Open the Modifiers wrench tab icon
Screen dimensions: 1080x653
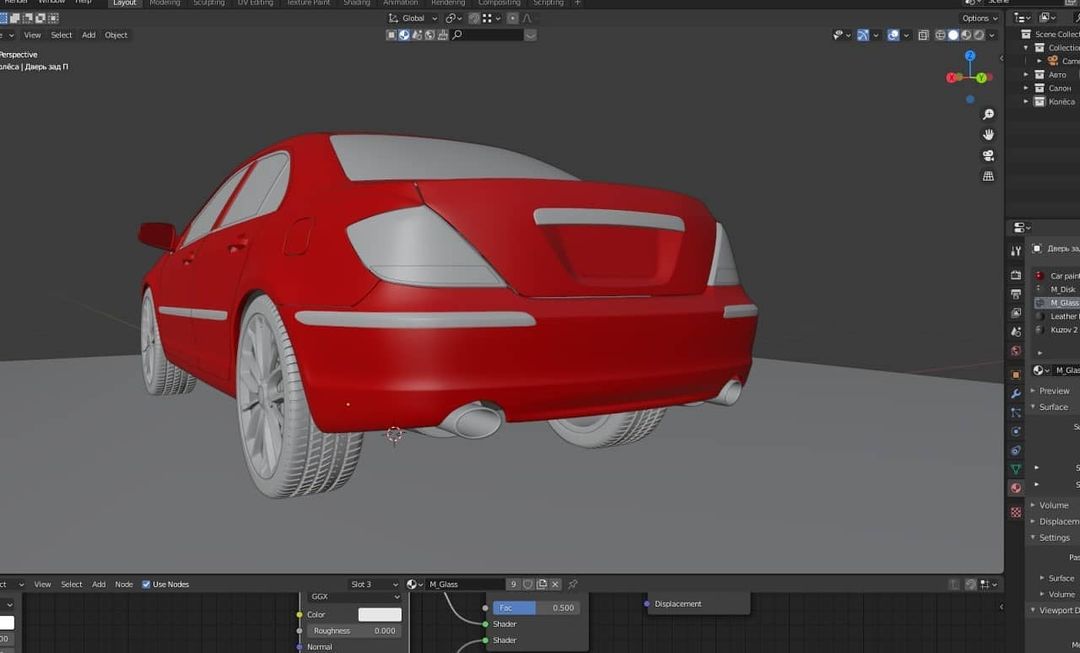coord(1016,393)
